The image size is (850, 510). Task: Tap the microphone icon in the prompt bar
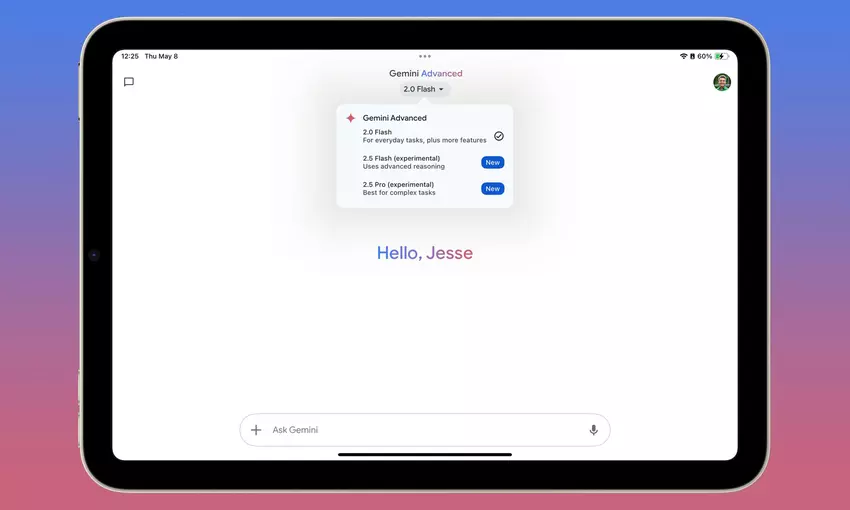pos(594,430)
